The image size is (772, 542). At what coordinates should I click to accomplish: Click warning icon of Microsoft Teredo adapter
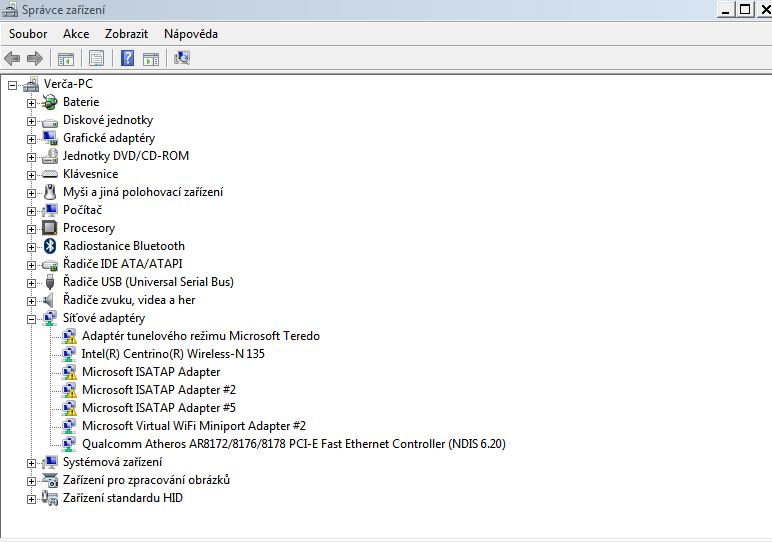(69, 336)
